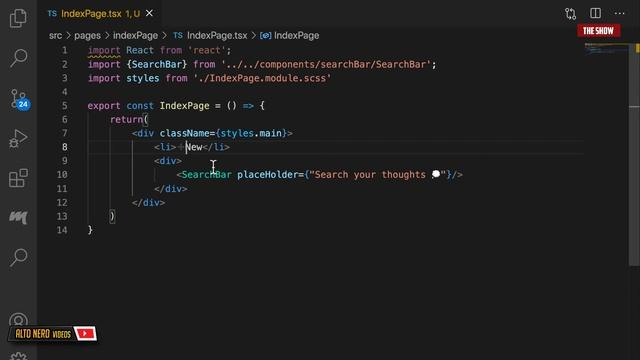This screenshot has height=360, width=640.
Task: Open Search in the activity bar
Action: tap(18, 58)
